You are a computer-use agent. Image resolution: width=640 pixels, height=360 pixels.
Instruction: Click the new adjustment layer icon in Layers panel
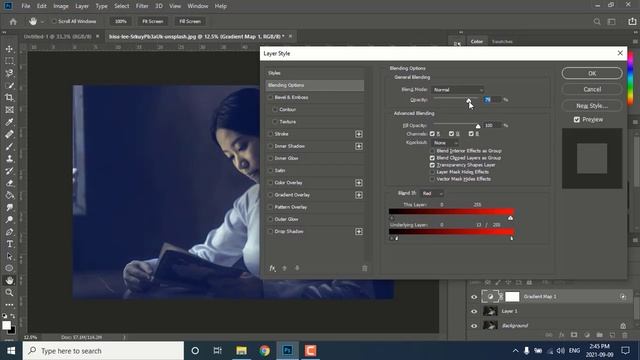coord(587,335)
